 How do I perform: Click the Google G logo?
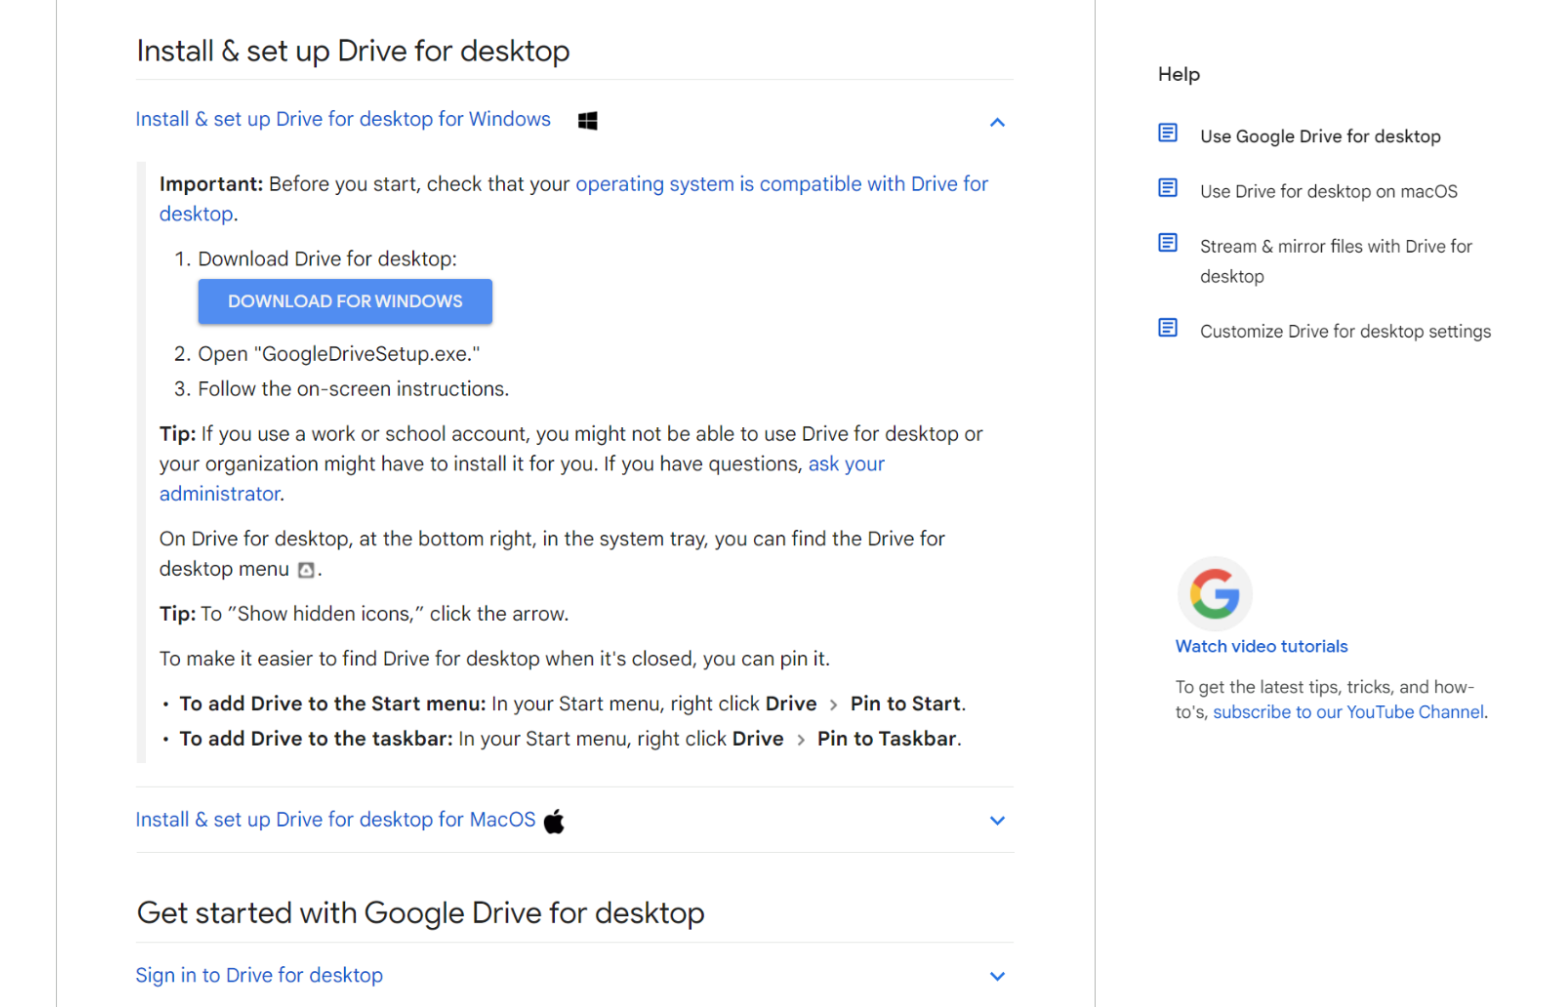[1214, 594]
